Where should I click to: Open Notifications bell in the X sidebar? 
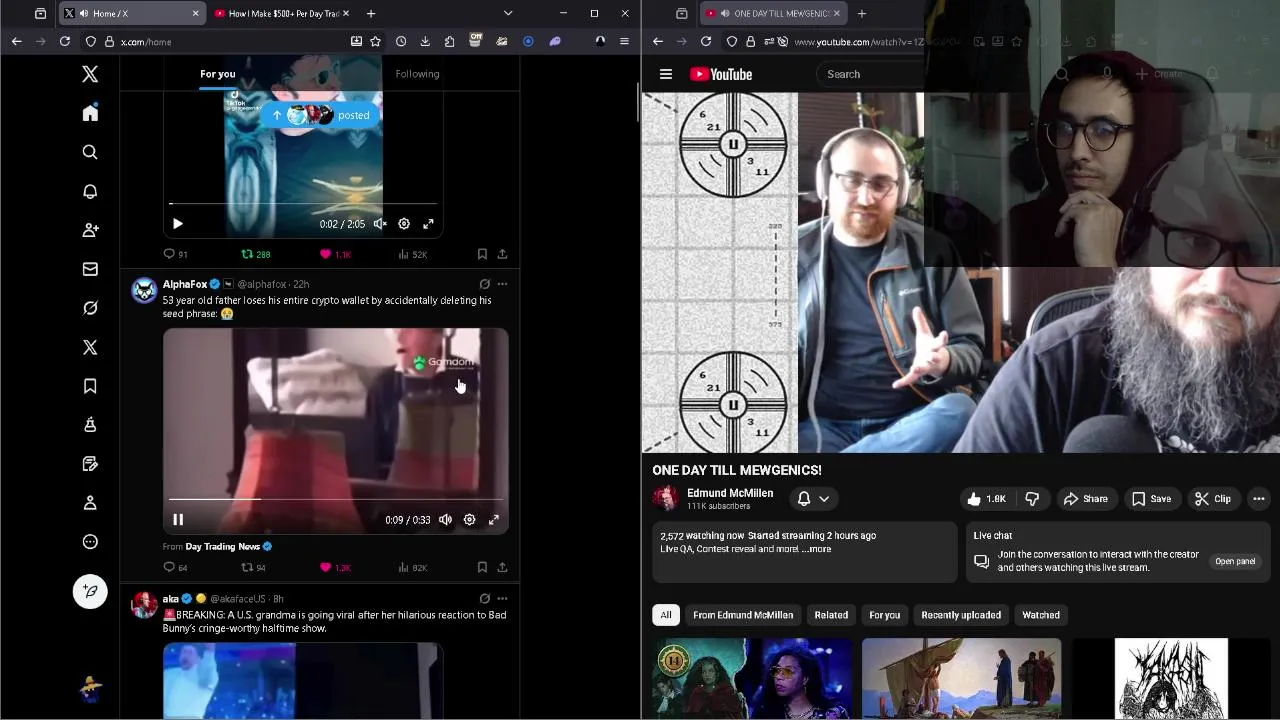point(90,191)
